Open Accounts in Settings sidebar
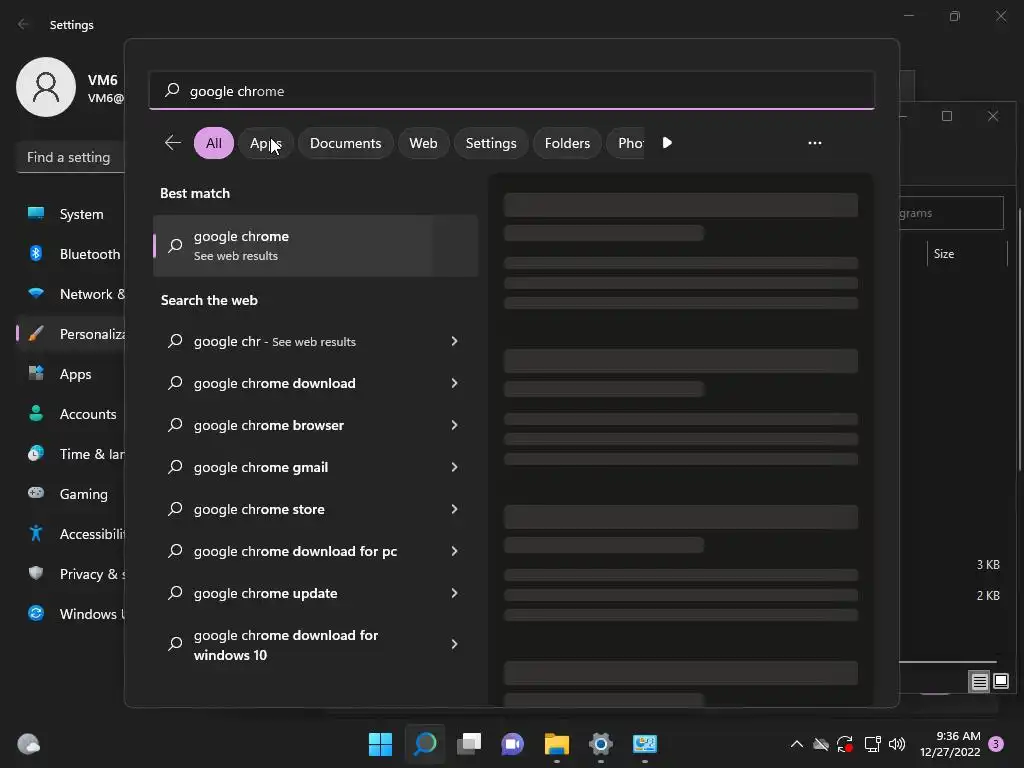Screen dimensions: 1024x768 (x=71, y=414)
